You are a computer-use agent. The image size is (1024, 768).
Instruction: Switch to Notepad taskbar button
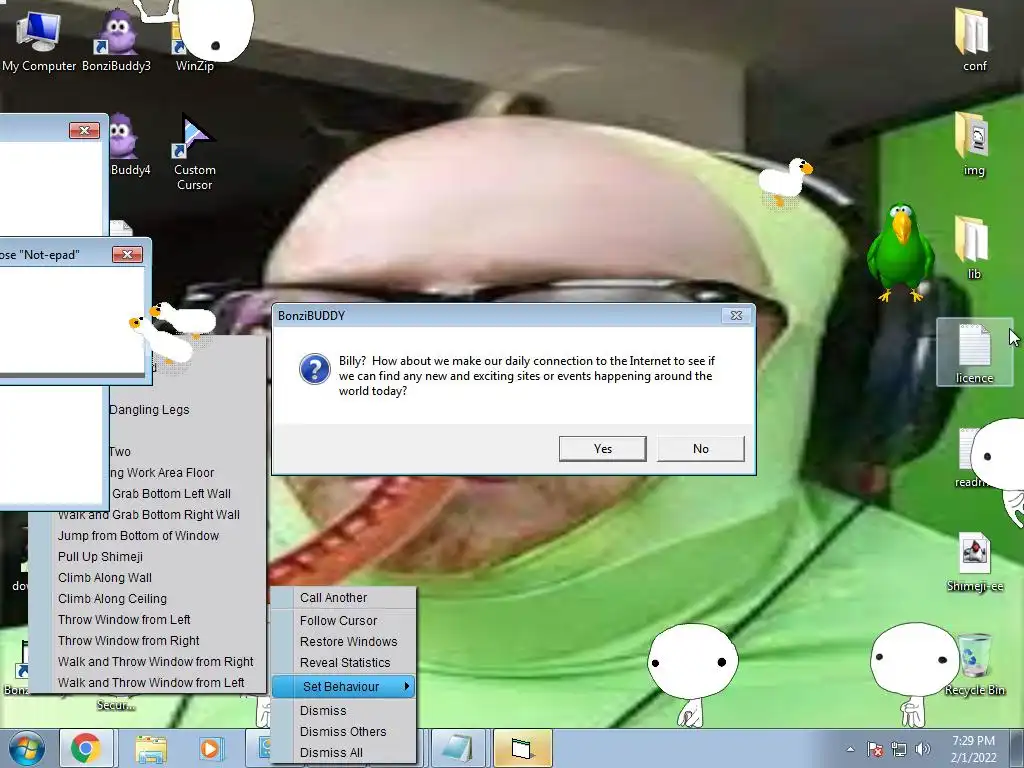pos(457,748)
